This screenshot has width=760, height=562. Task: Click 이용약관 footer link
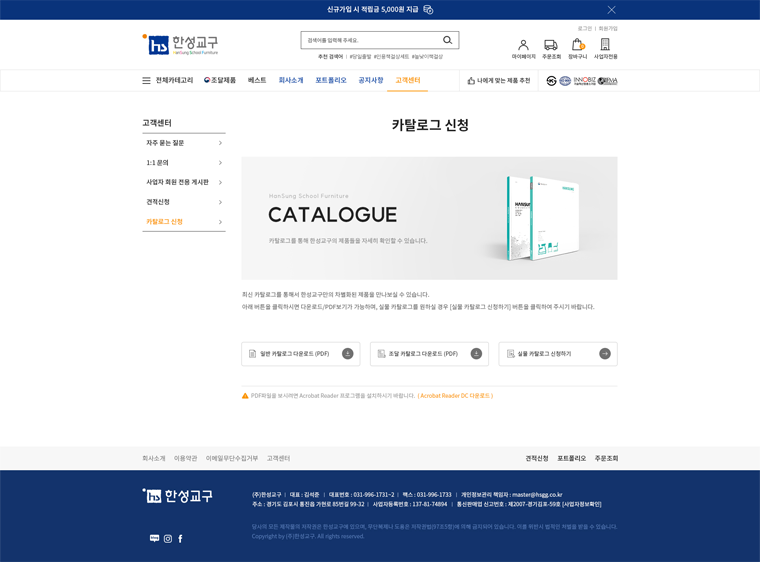185,458
